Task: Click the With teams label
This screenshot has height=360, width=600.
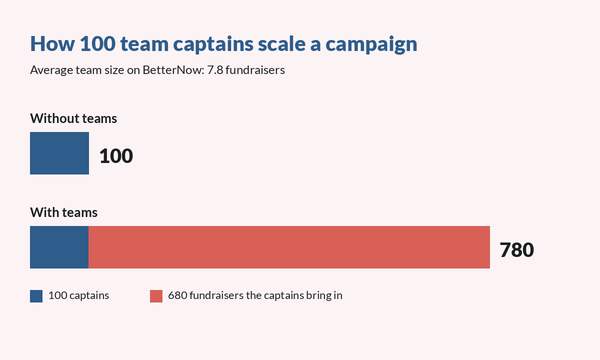Action: pyautogui.click(x=64, y=212)
